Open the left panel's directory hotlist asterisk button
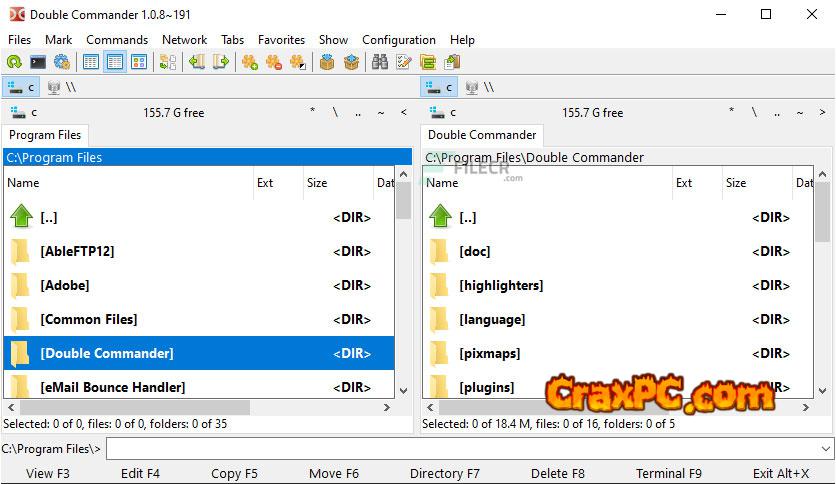 tap(313, 113)
